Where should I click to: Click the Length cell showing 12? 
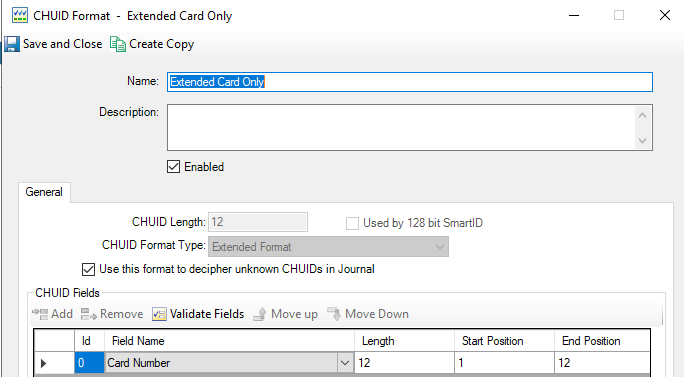coord(404,363)
